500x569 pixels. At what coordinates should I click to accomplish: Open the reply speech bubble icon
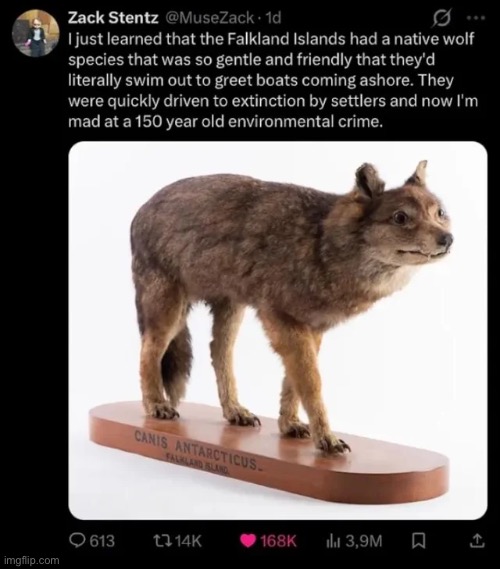[77, 541]
